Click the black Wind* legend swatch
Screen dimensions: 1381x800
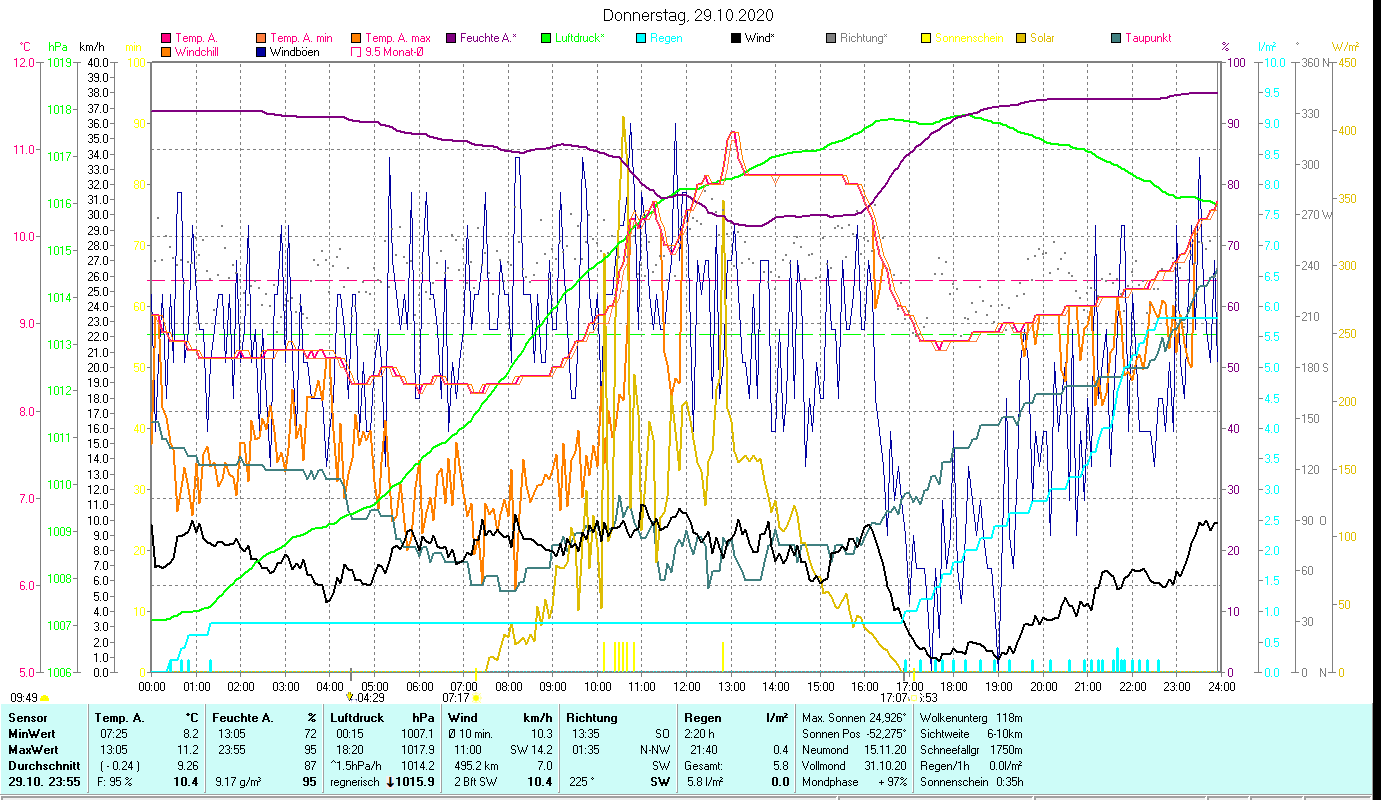pyautogui.click(x=736, y=38)
